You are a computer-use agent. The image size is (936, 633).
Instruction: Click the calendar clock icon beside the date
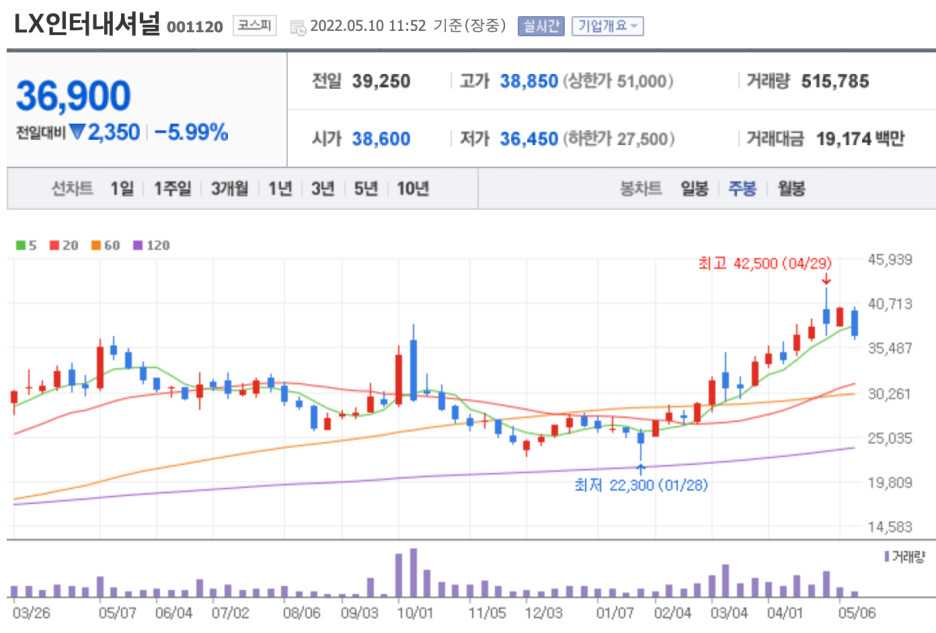[x=298, y=27]
